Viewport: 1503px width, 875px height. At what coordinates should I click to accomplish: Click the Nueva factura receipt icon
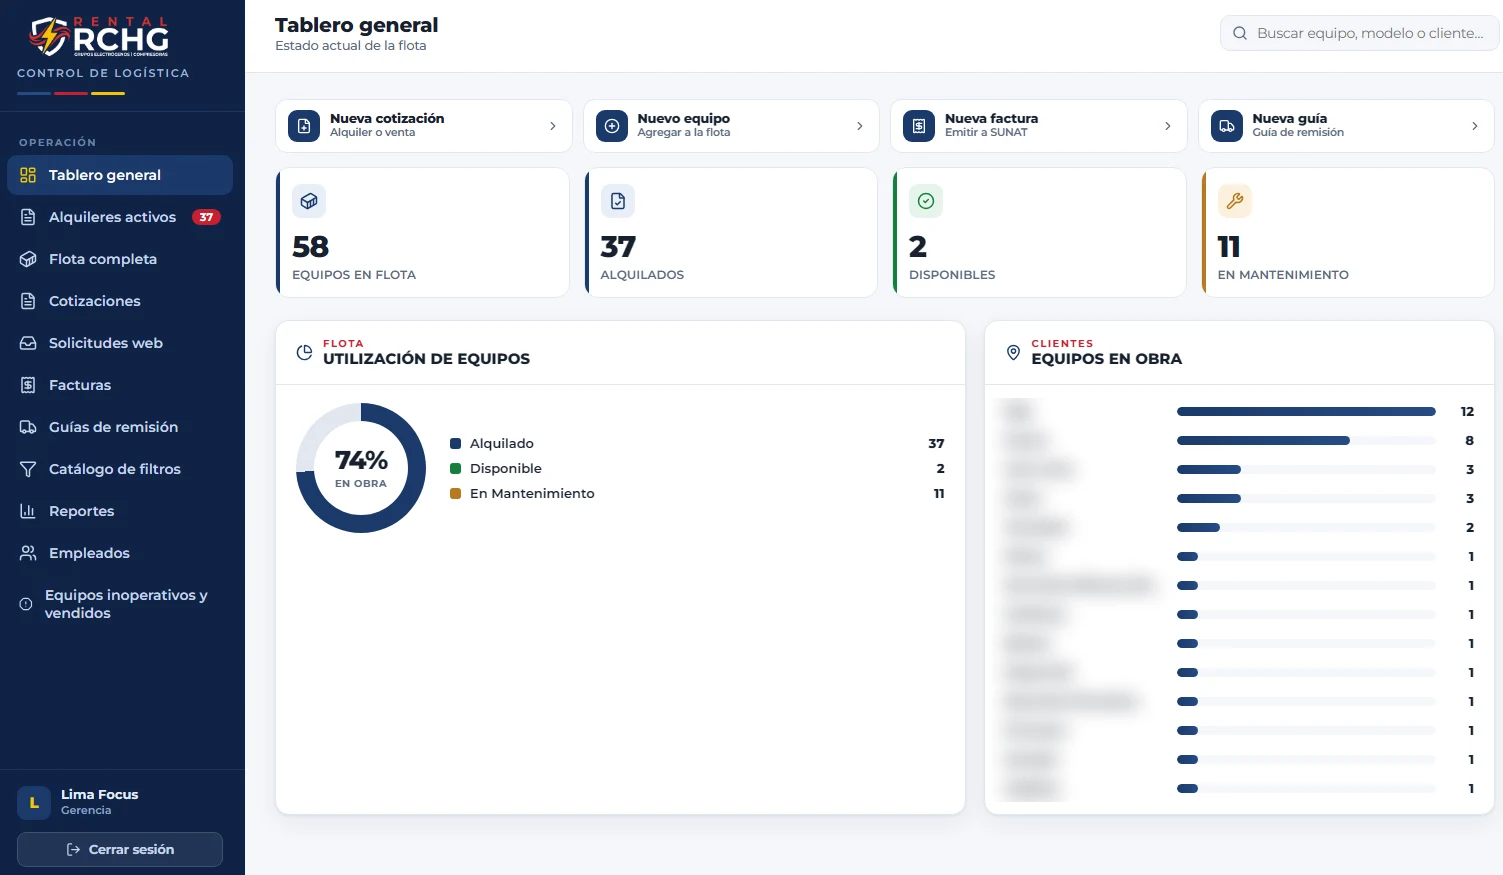(x=919, y=126)
